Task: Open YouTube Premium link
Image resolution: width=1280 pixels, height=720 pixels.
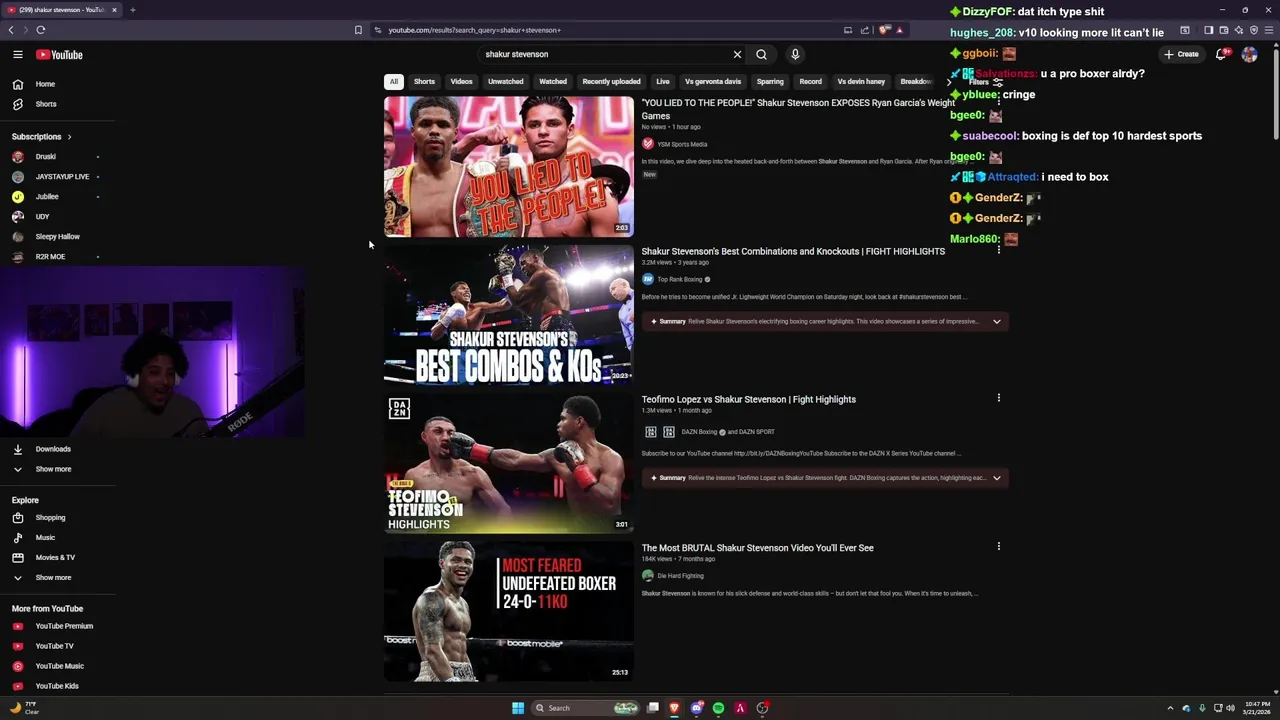Action: 54,626
